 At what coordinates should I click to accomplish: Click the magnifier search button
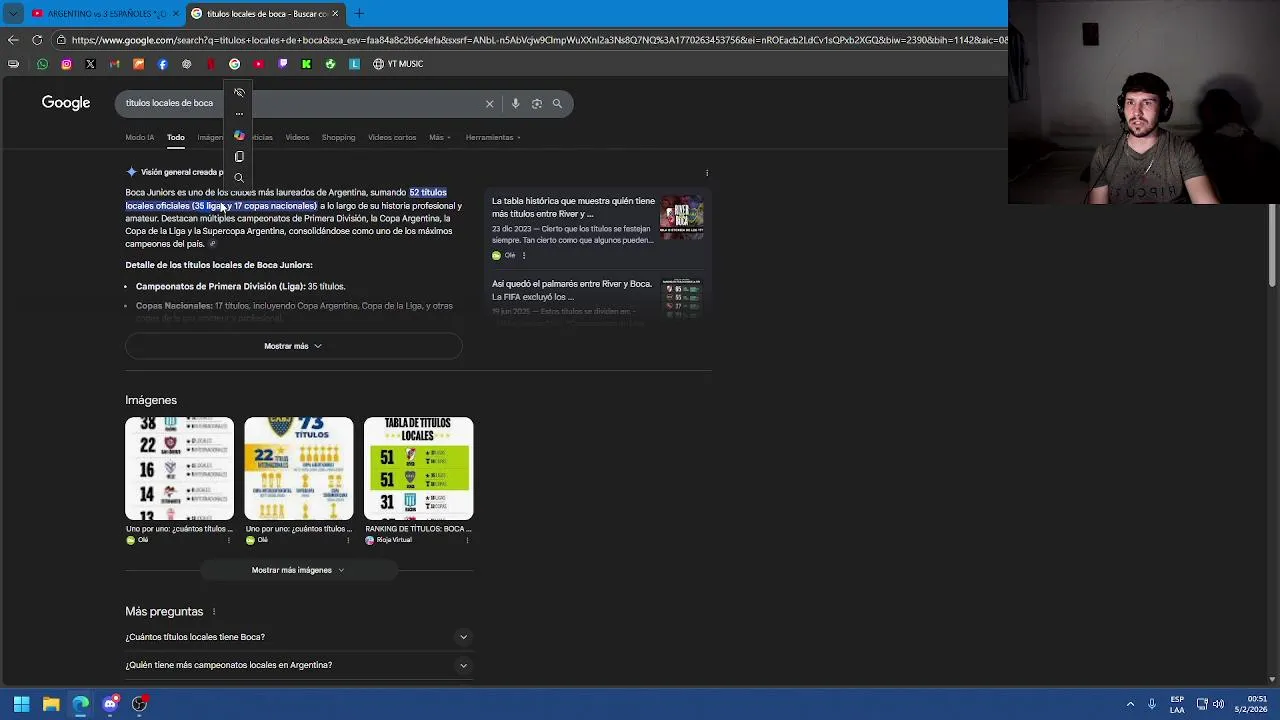[557, 103]
